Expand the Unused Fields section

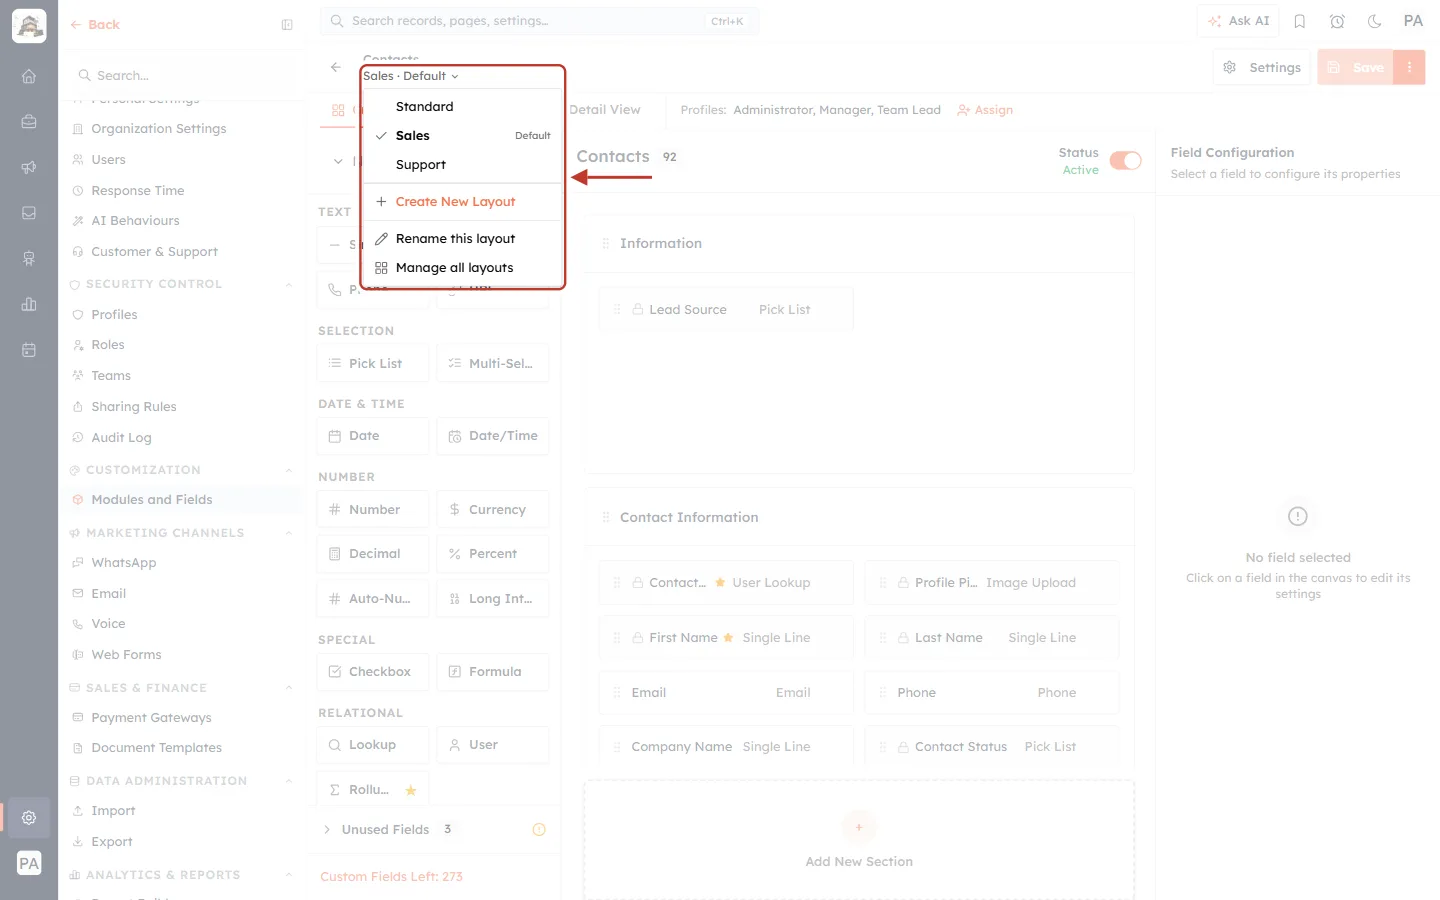coord(327,829)
